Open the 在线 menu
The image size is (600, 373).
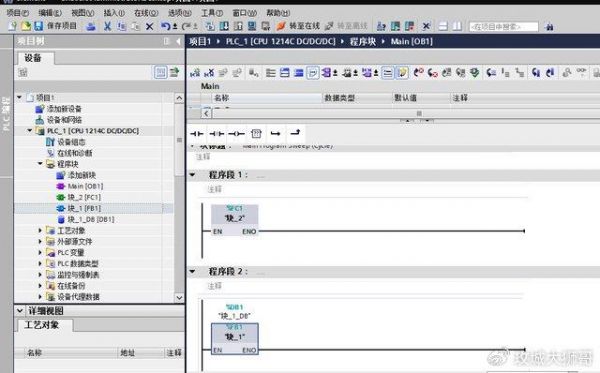click(x=146, y=13)
